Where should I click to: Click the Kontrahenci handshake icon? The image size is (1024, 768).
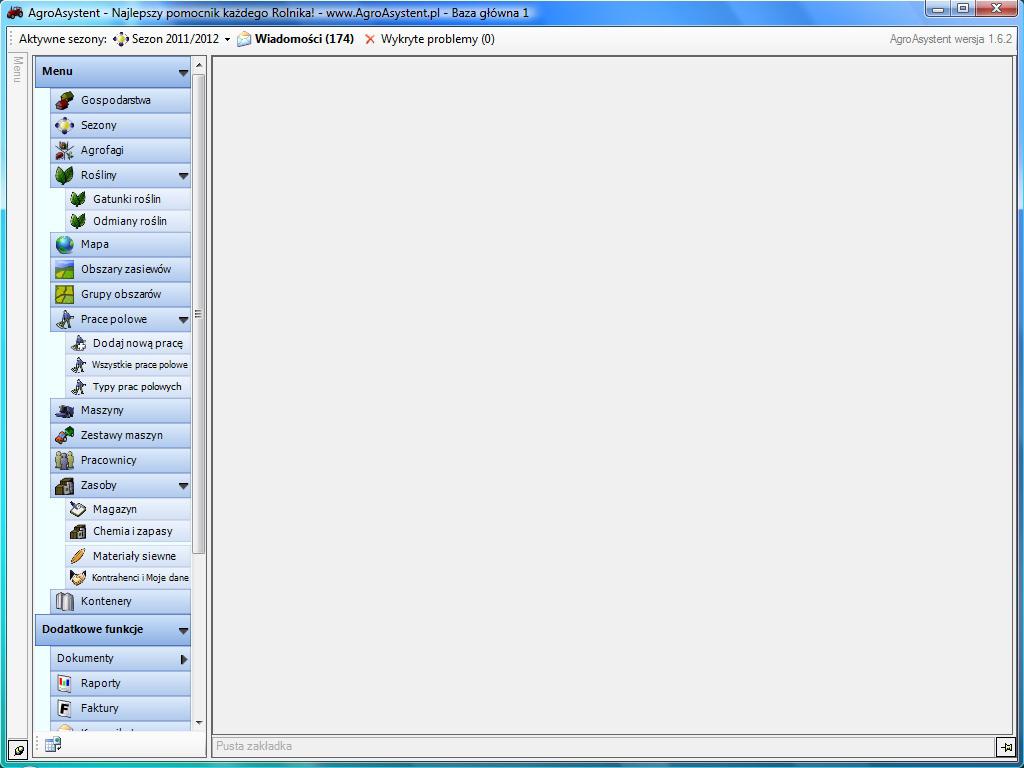pyautogui.click(x=78, y=577)
